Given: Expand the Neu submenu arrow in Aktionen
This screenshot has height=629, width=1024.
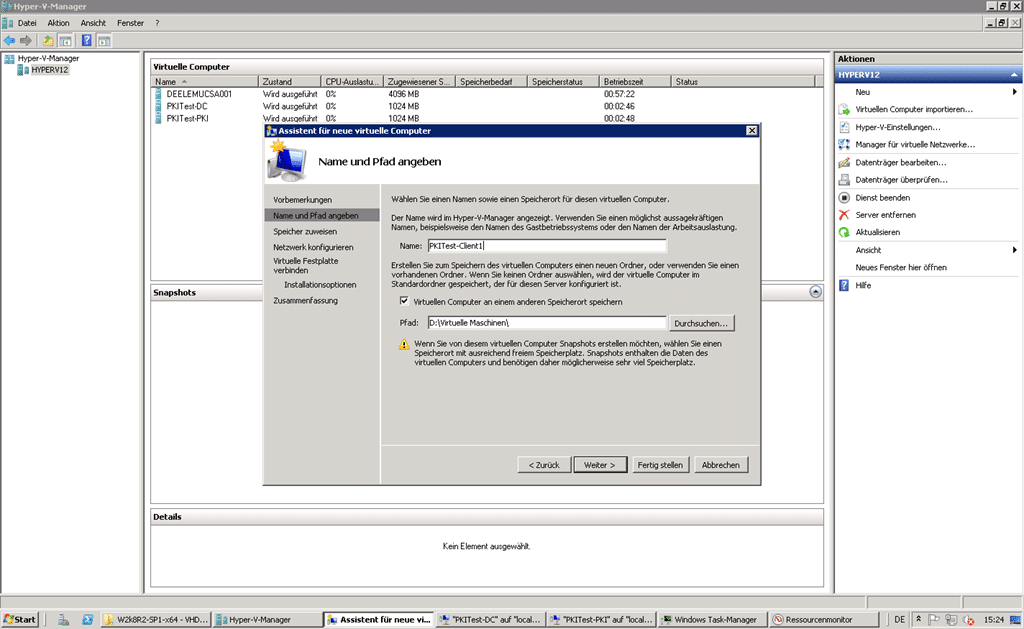Looking at the screenshot, I should (x=1014, y=92).
